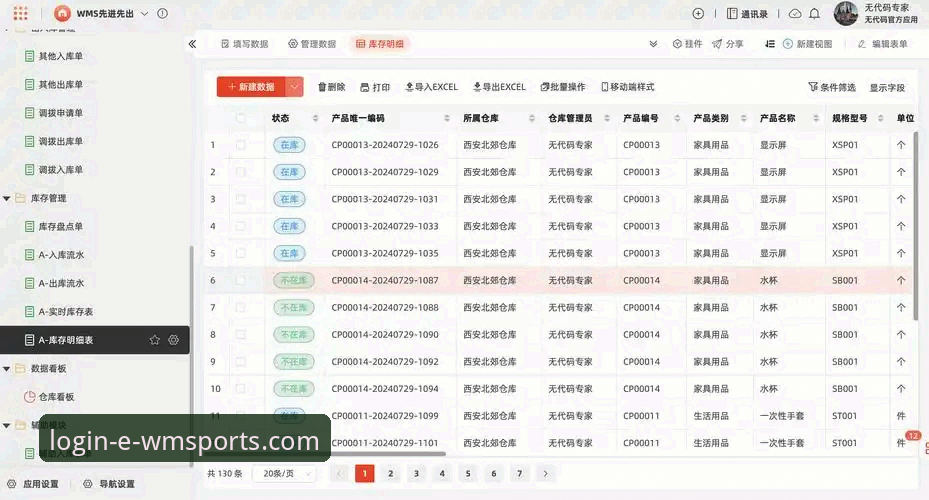The width and height of the screenshot is (929, 500).
Task: Click the user avatar picture
Action: 845,13
